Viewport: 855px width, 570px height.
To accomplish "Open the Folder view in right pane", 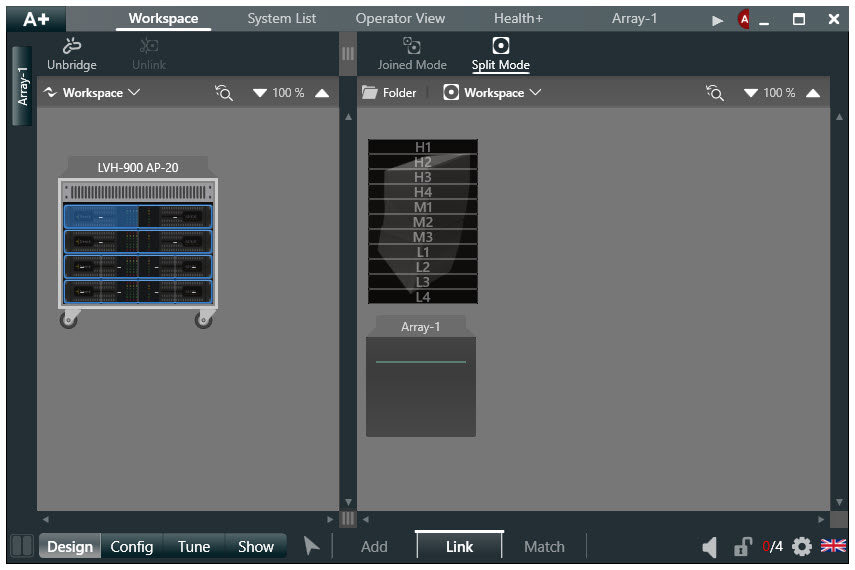I will [389, 93].
